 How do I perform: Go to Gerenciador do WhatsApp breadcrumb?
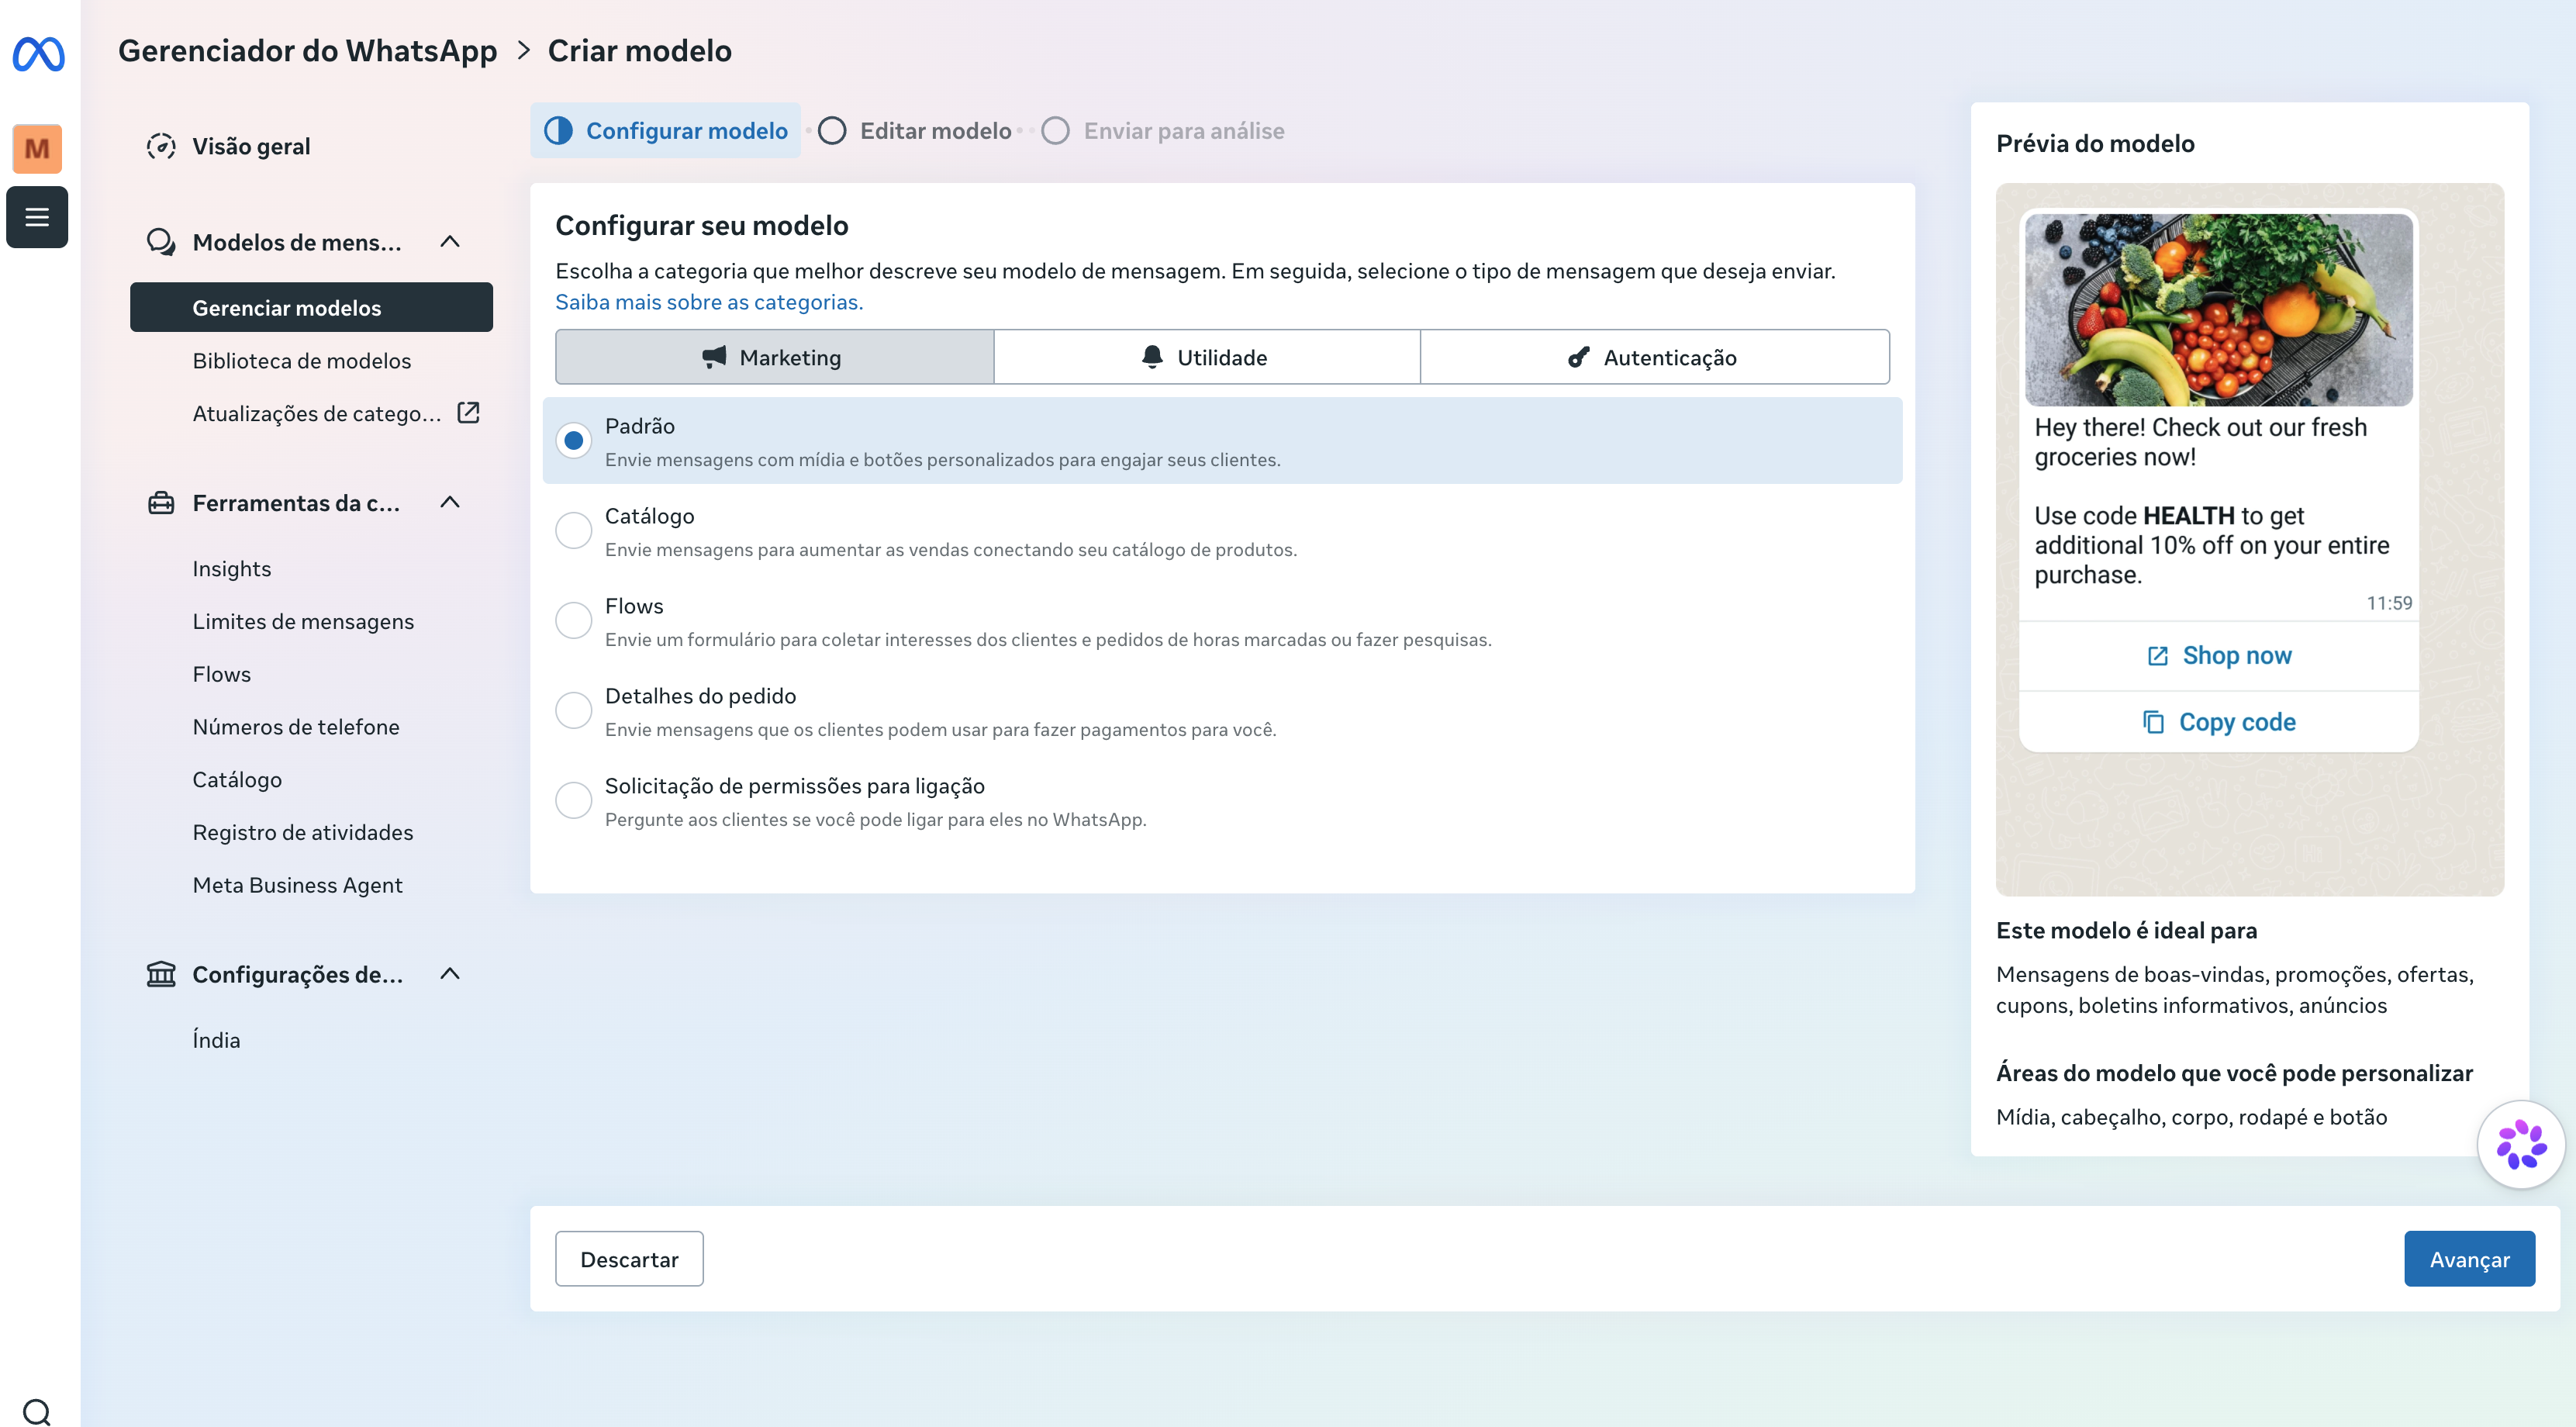pyautogui.click(x=307, y=51)
